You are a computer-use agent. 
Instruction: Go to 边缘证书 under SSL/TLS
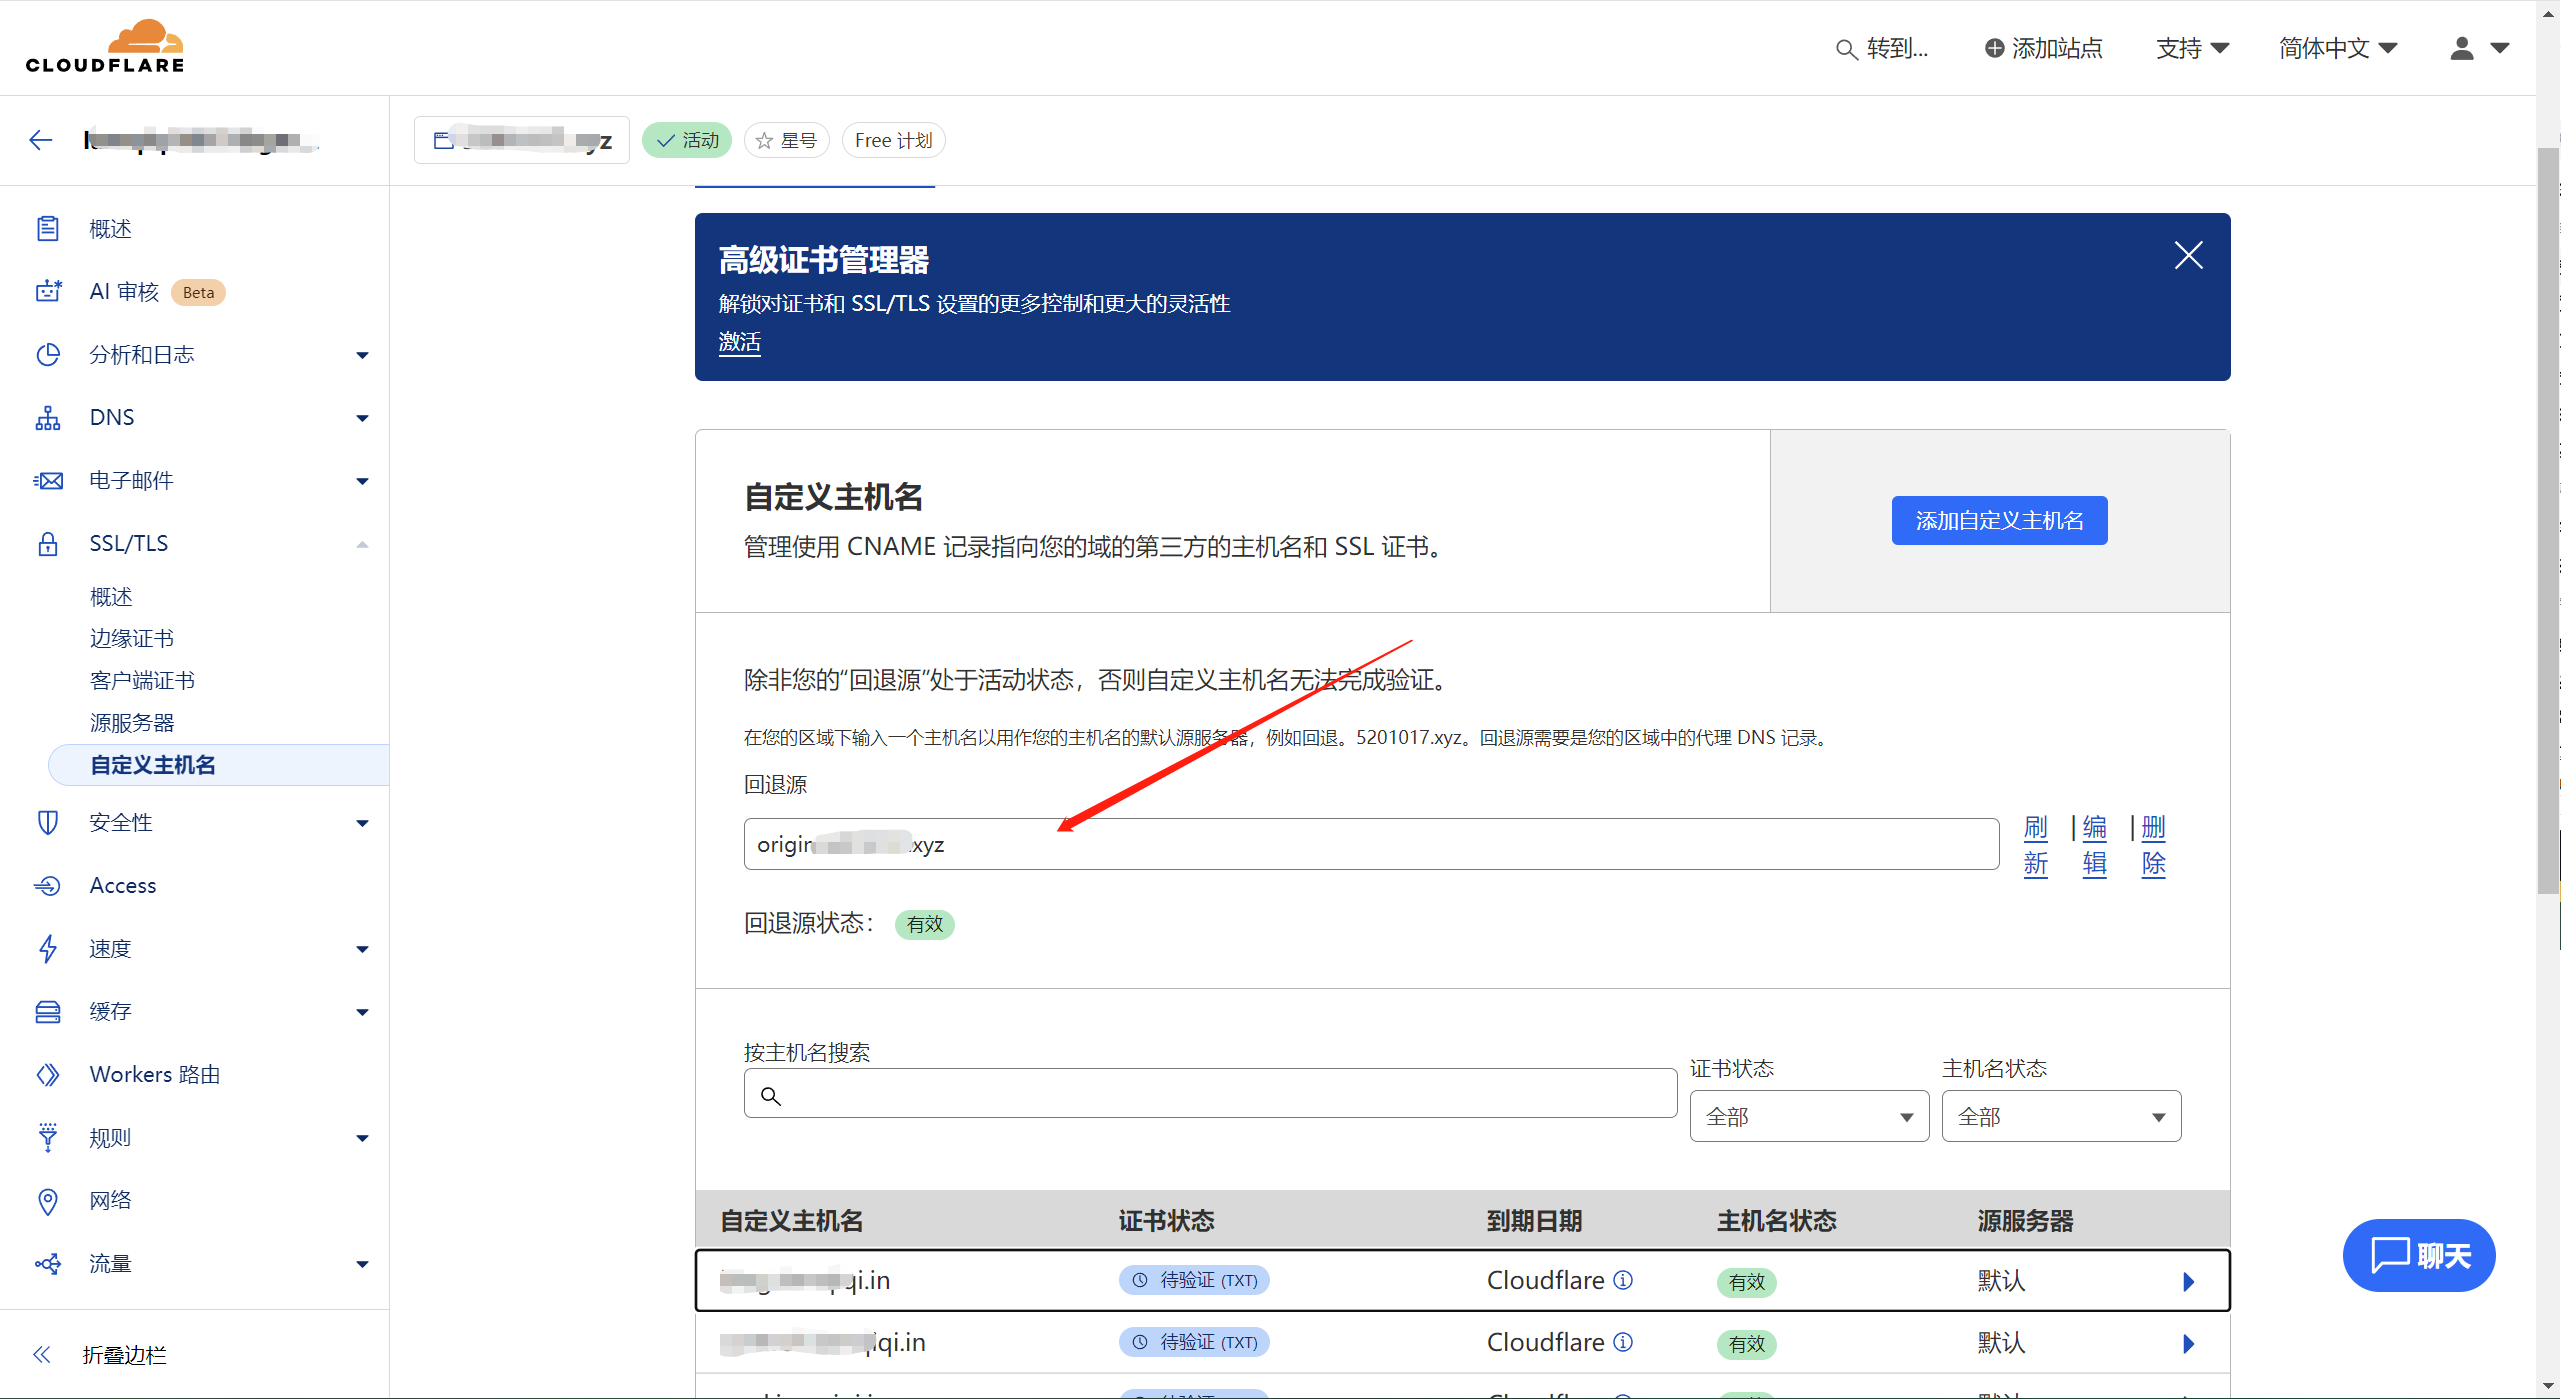pyautogui.click(x=131, y=638)
